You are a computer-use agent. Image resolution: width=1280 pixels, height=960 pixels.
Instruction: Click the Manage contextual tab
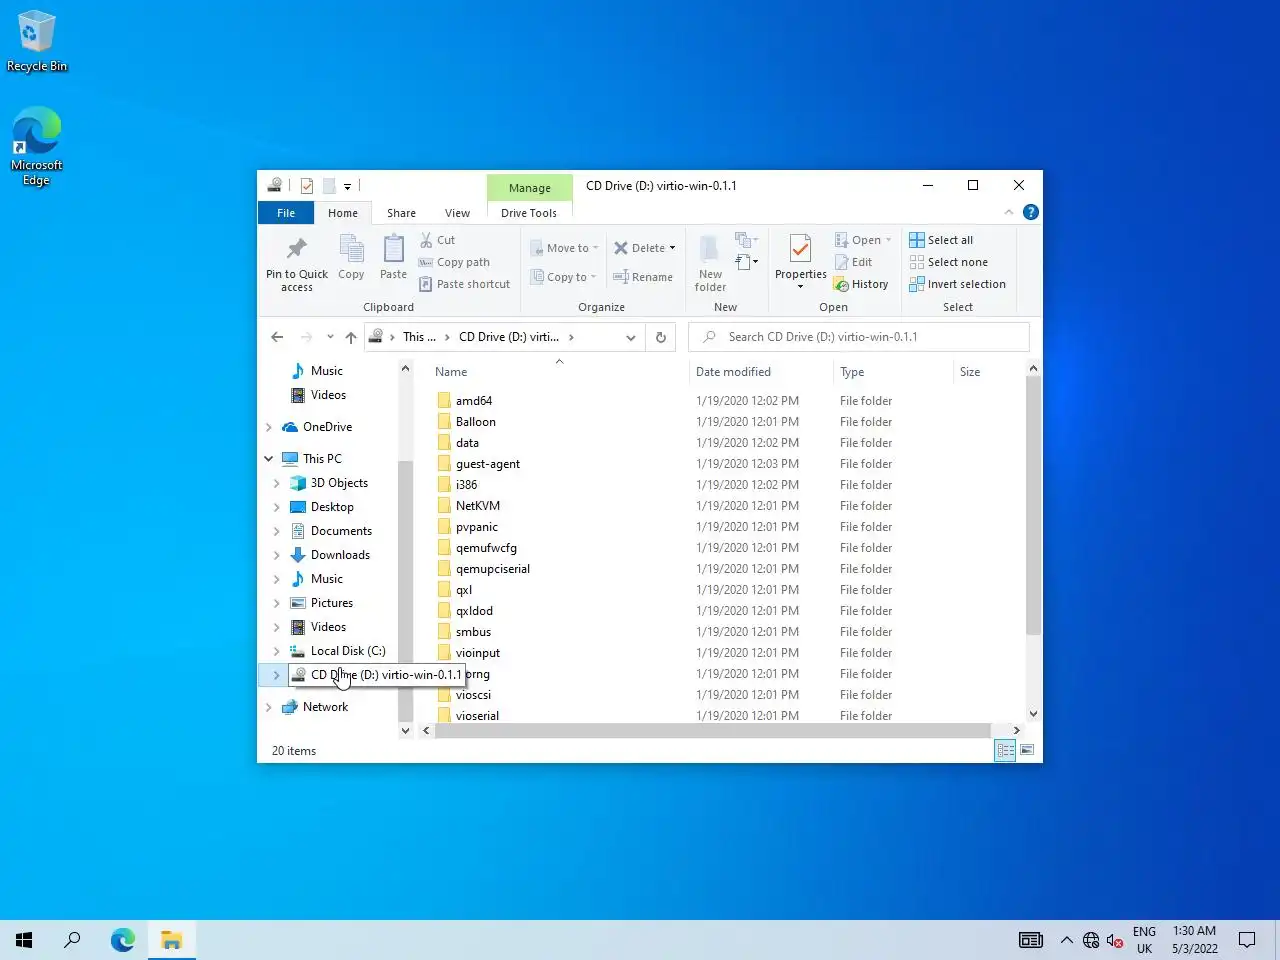coord(529,187)
